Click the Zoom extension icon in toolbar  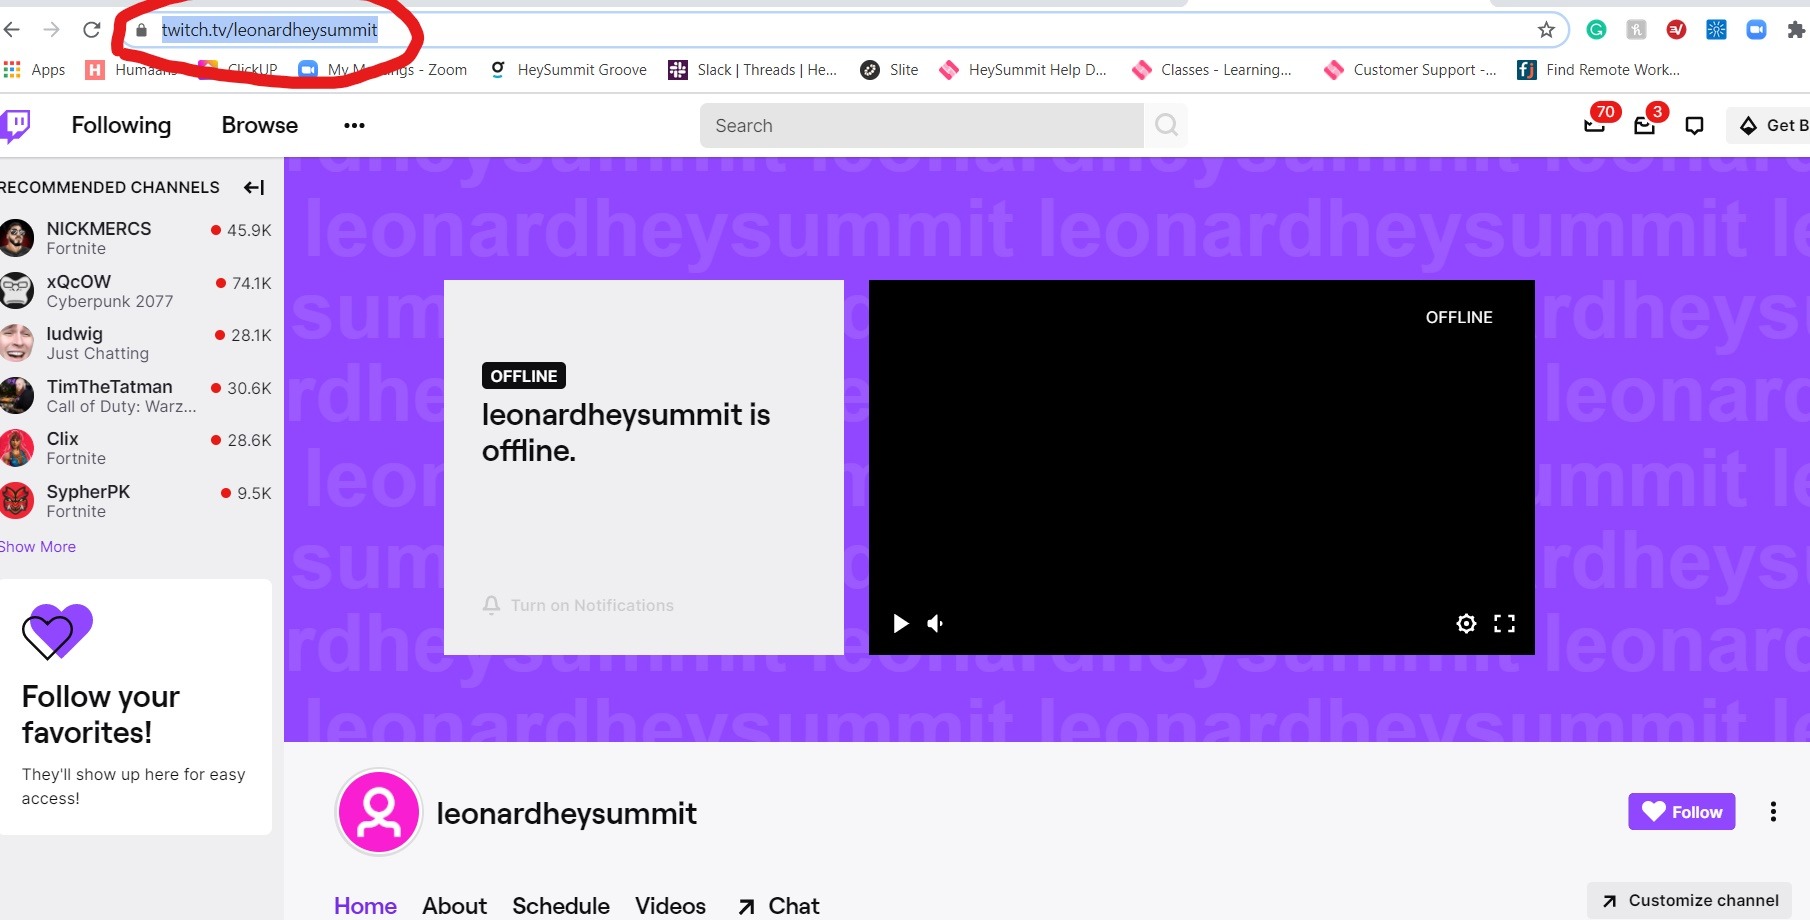(x=1757, y=30)
